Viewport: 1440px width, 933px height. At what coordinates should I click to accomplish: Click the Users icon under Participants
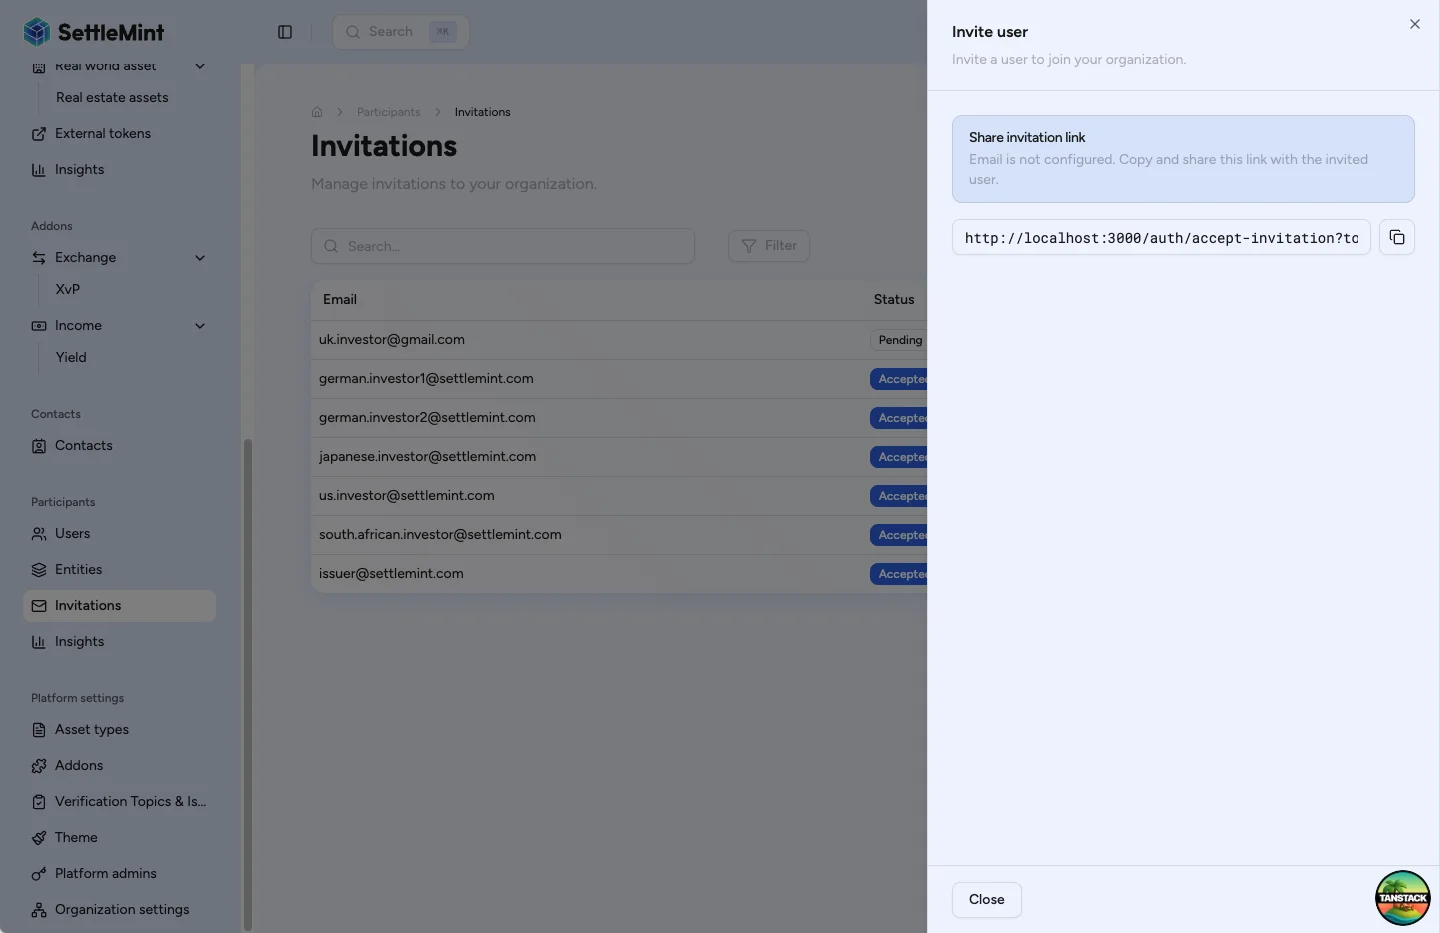[38, 533]
